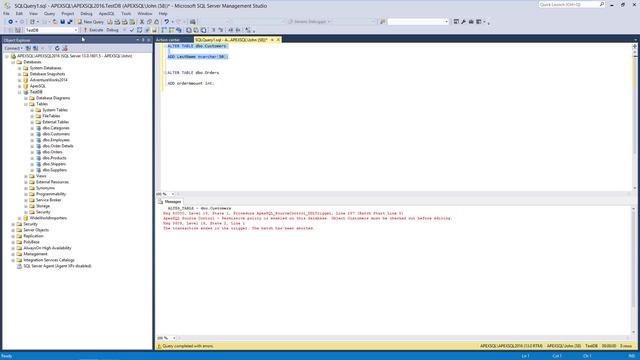The height and width of the screenshot is (360, 640).
Task: Switch to the Action center tab
Action: click(x=168, y=40)
